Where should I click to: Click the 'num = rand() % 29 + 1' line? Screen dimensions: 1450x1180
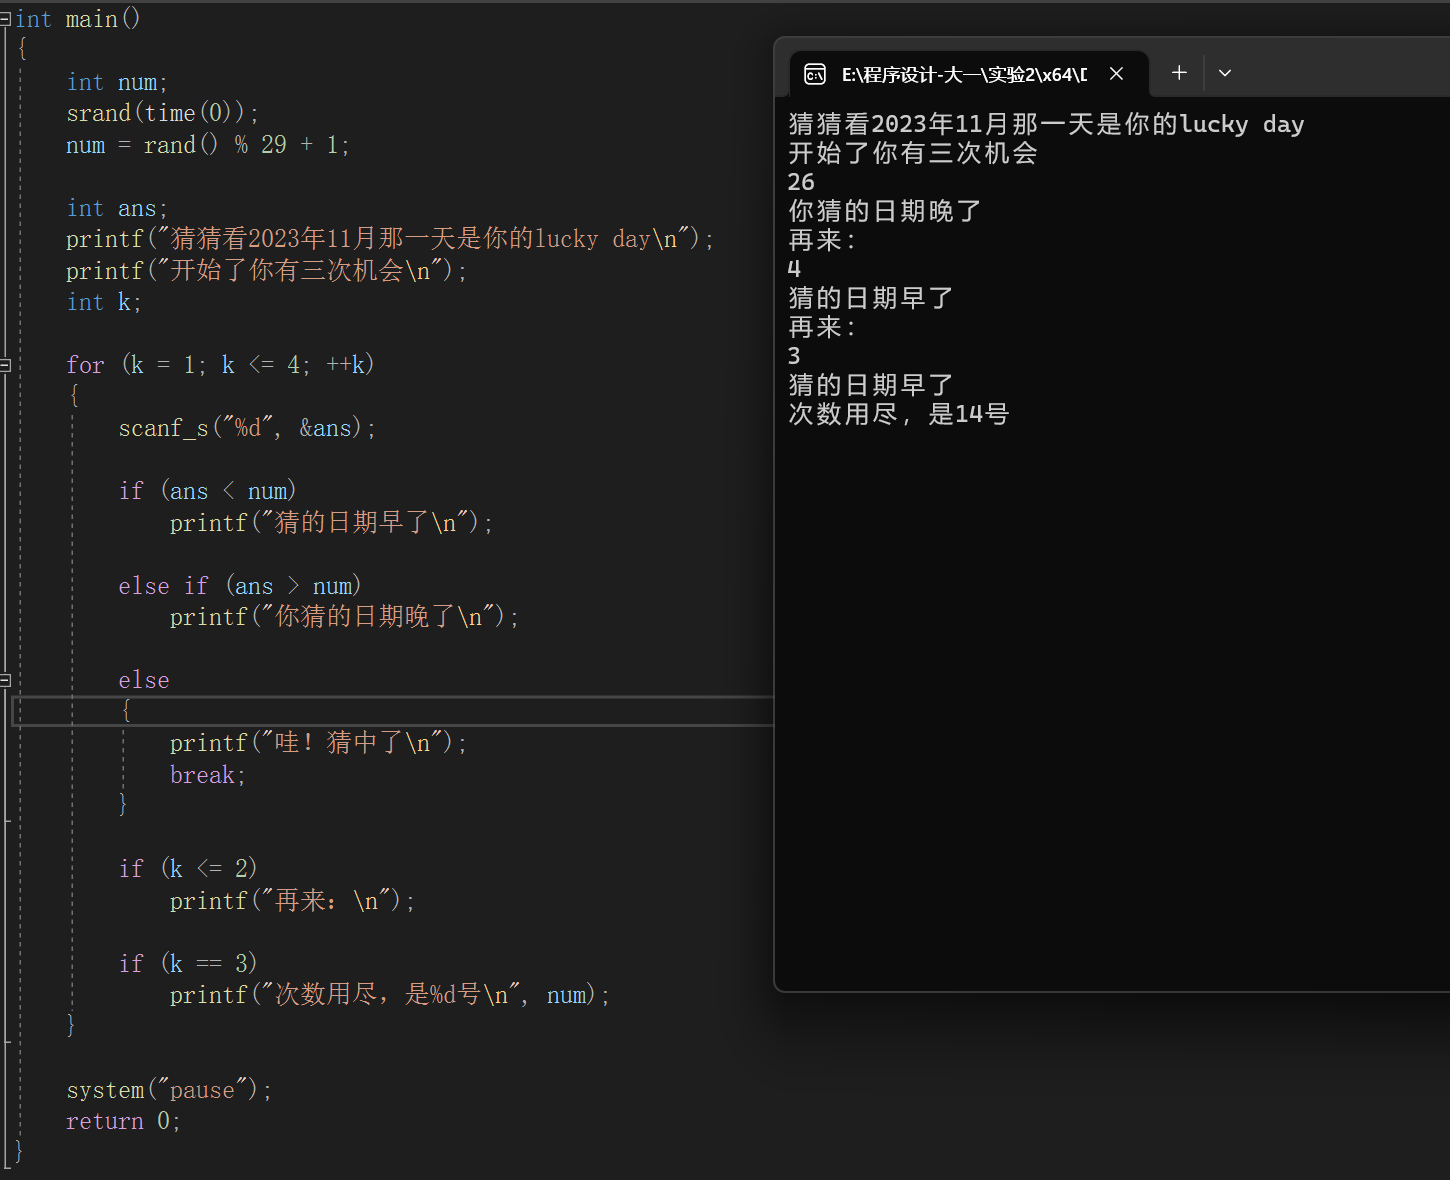pyautogui.click(x=207, y=145)
